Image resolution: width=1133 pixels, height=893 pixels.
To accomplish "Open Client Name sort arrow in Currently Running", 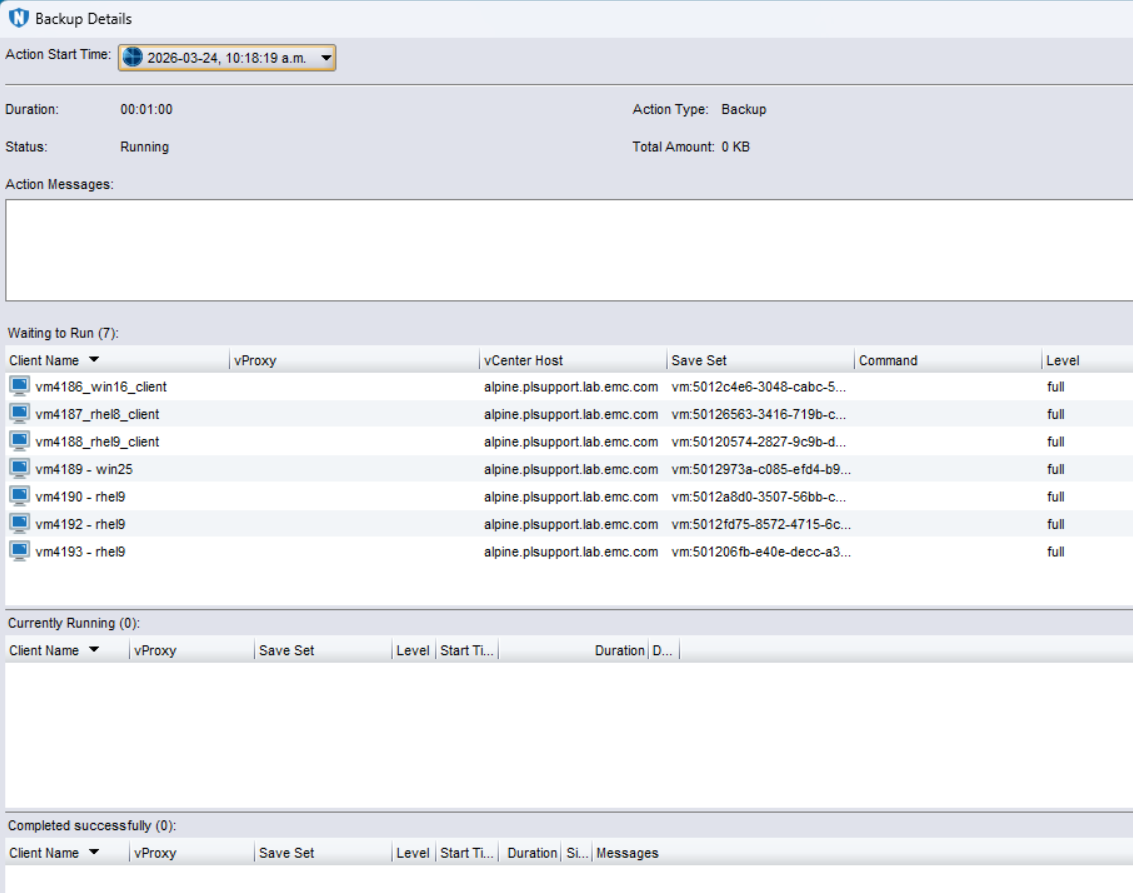I will coord(94,650).
